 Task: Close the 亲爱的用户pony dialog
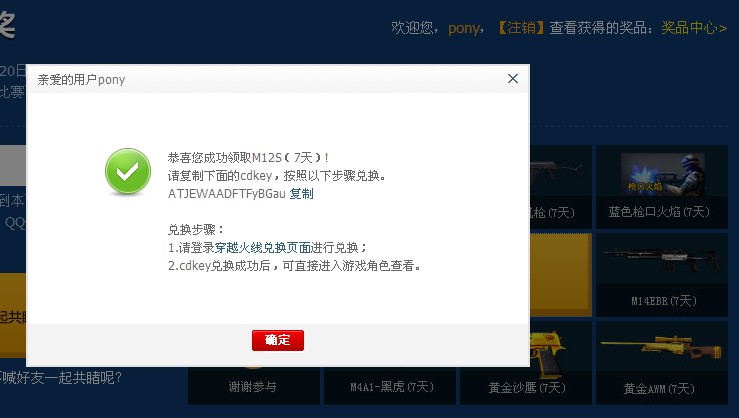tap(513, 79)
